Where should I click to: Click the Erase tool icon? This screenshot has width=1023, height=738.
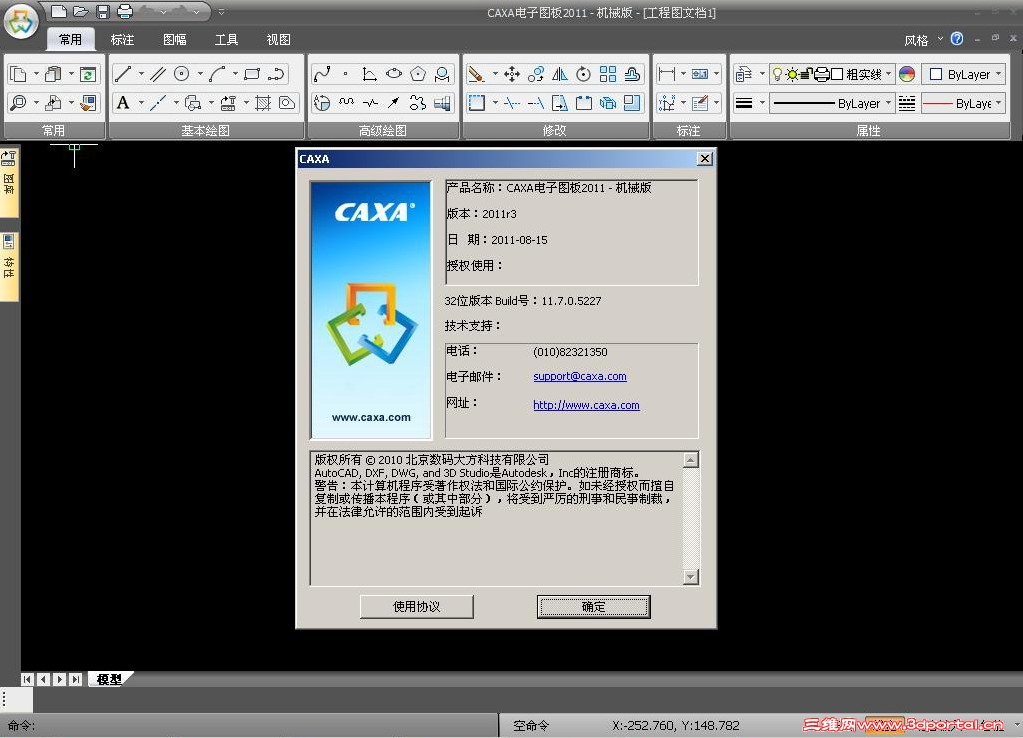pos(476,74)
